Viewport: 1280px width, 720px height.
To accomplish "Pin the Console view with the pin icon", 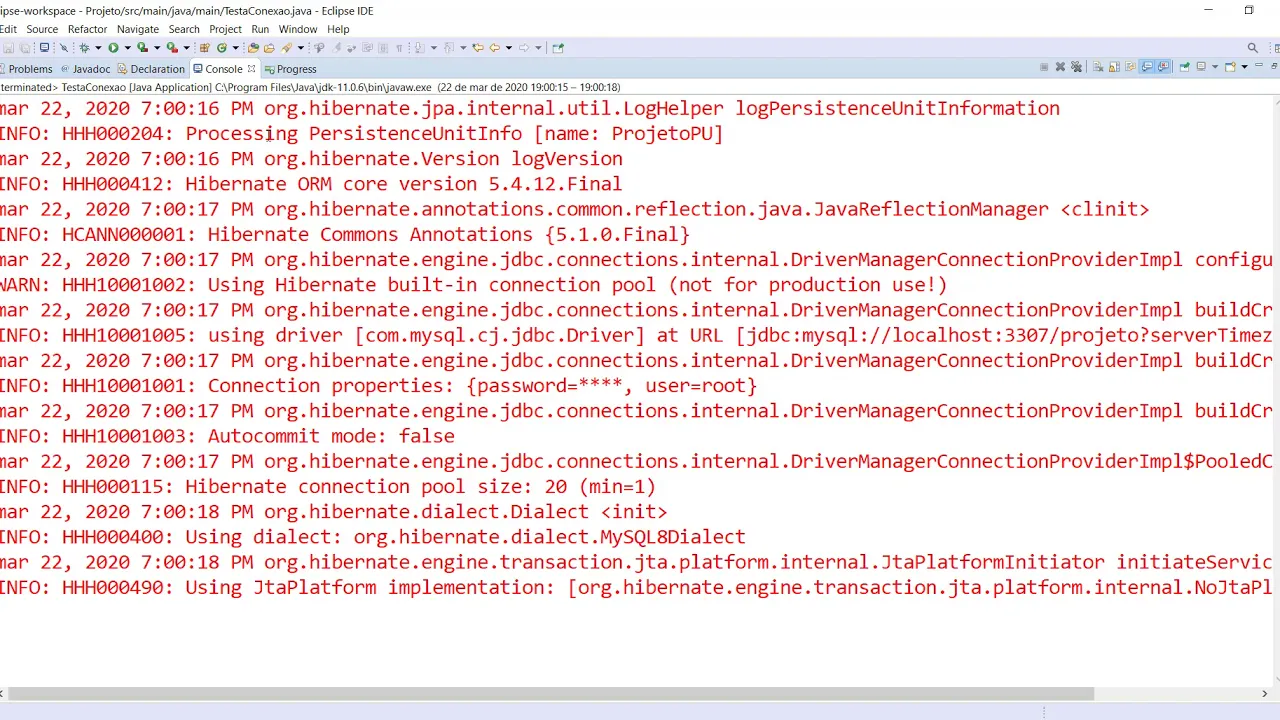I will tap(1184, 67).
